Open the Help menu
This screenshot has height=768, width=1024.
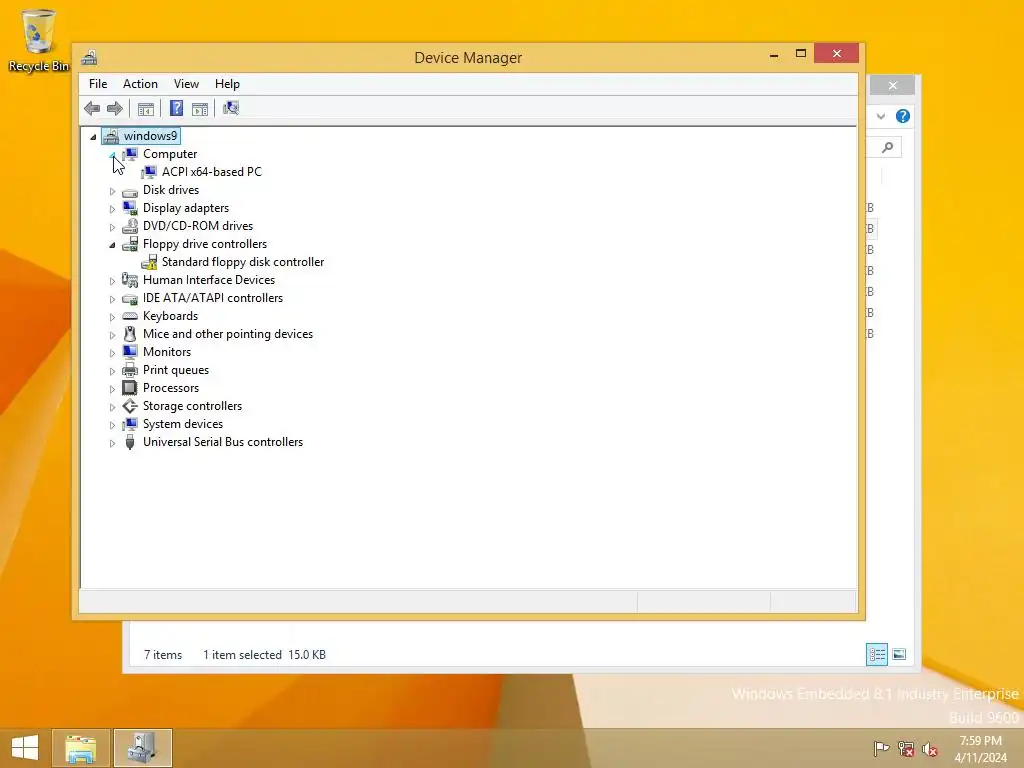[227, 84]
